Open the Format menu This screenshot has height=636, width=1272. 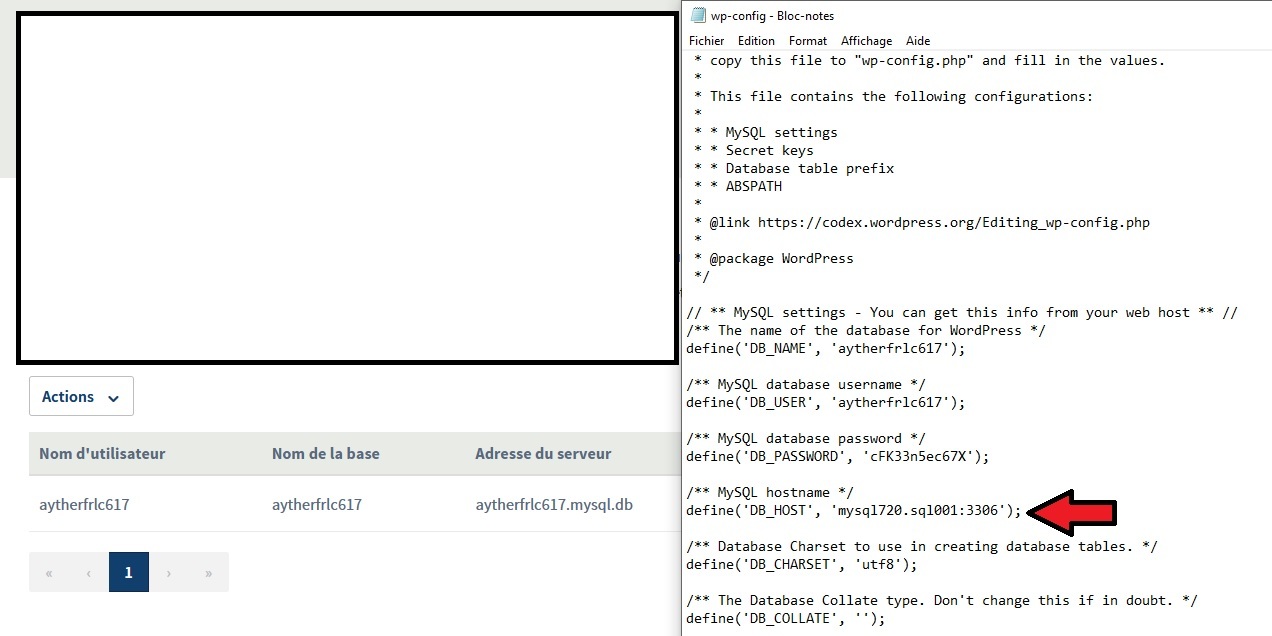[807, 41]
